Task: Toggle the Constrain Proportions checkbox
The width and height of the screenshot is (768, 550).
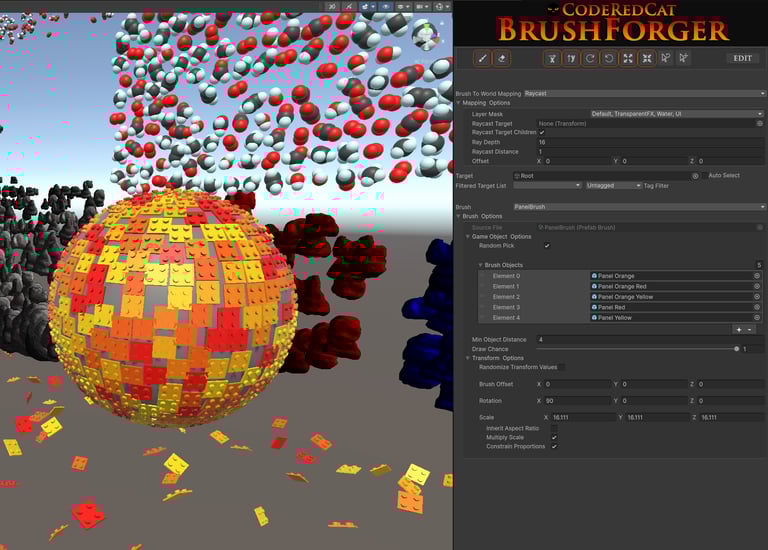Action: tap(554, 447)
